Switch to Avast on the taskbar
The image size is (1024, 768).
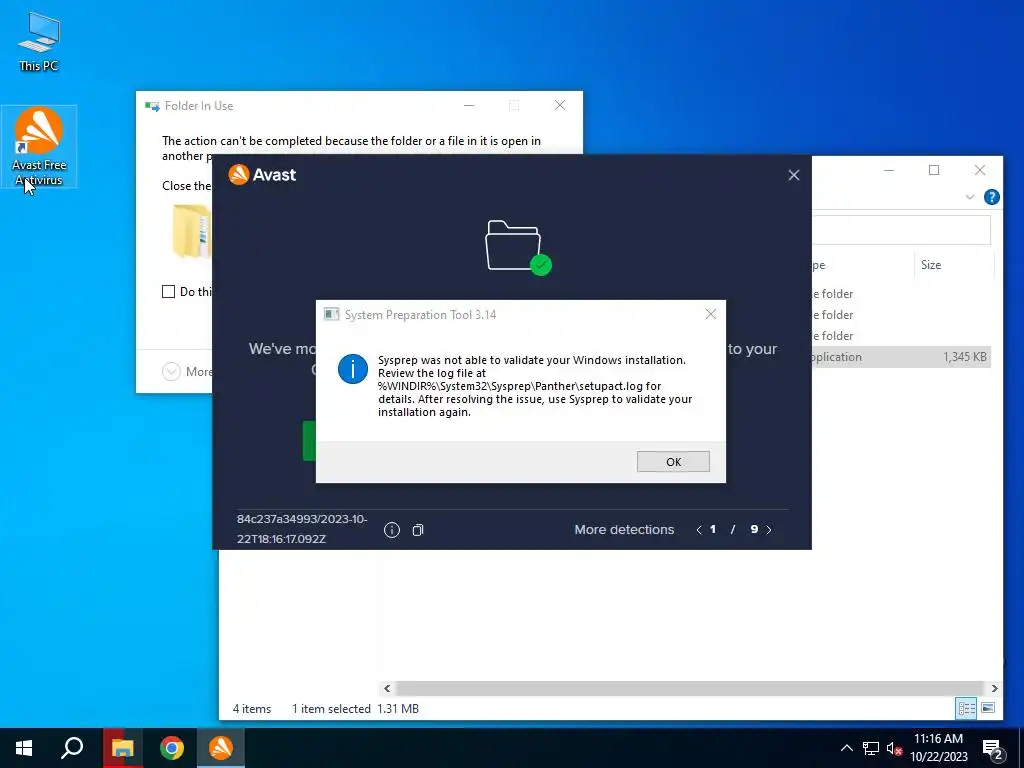tap(221, 748)
